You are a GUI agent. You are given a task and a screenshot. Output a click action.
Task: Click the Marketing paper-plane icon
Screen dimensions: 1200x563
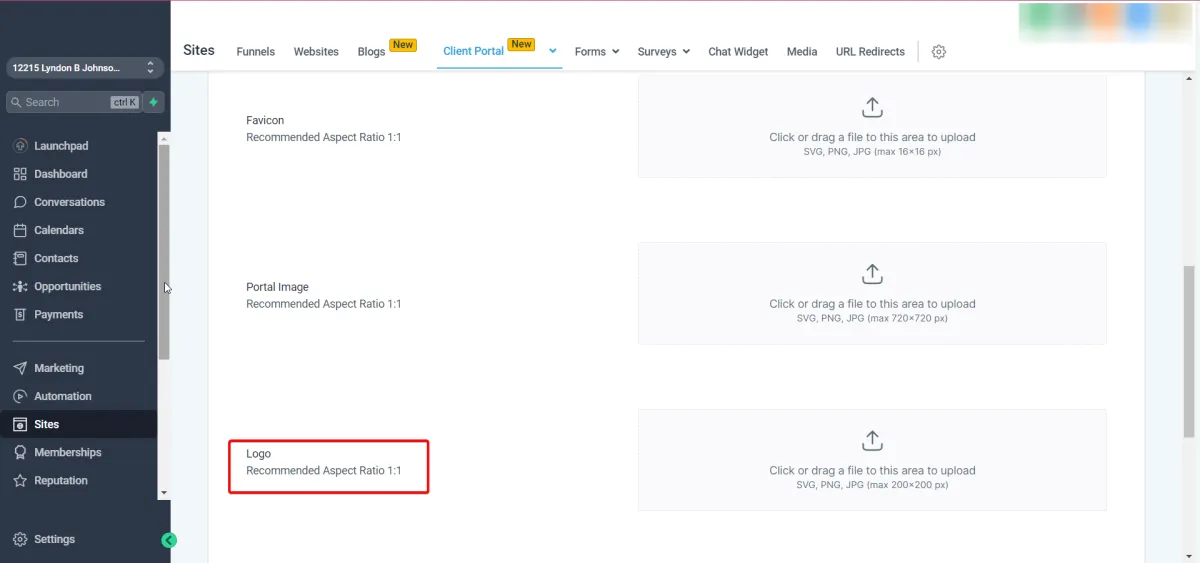pyautogui.click(x=20, y=368)
